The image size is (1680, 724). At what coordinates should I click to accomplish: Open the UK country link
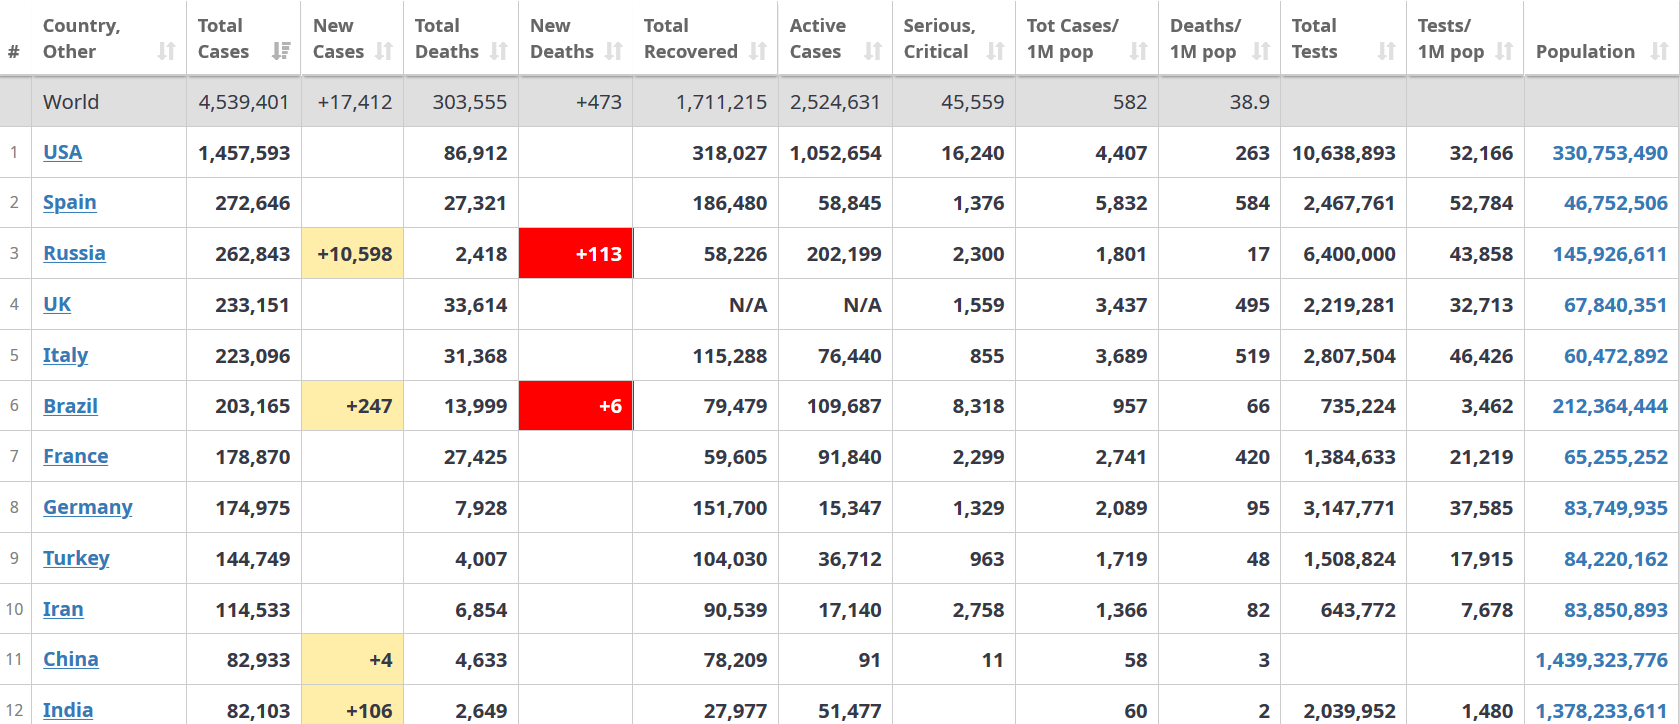(57, 304)
